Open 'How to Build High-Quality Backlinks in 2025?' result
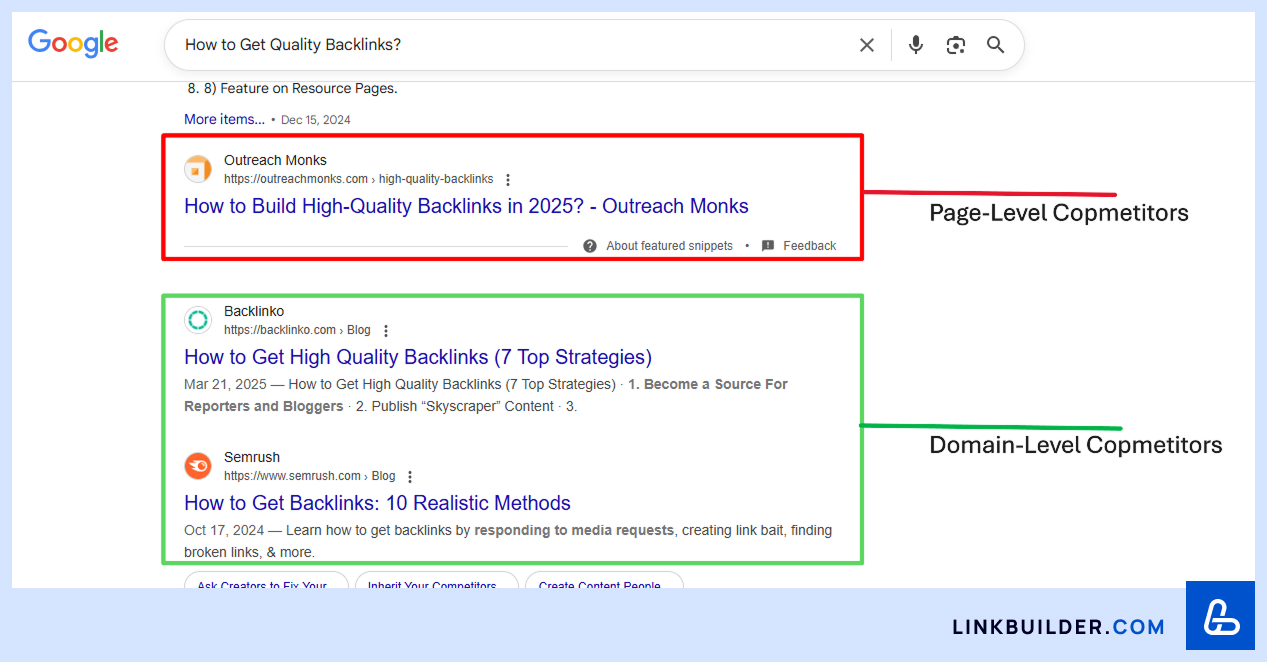Viewport: 1267px width, 662px height. (x=466, y=206)
